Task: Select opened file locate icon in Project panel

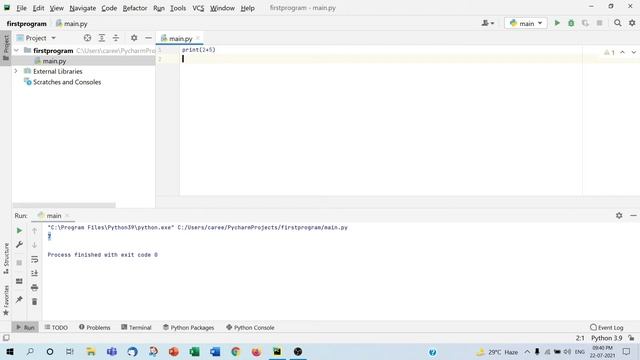Action: [x=87, y=38]
